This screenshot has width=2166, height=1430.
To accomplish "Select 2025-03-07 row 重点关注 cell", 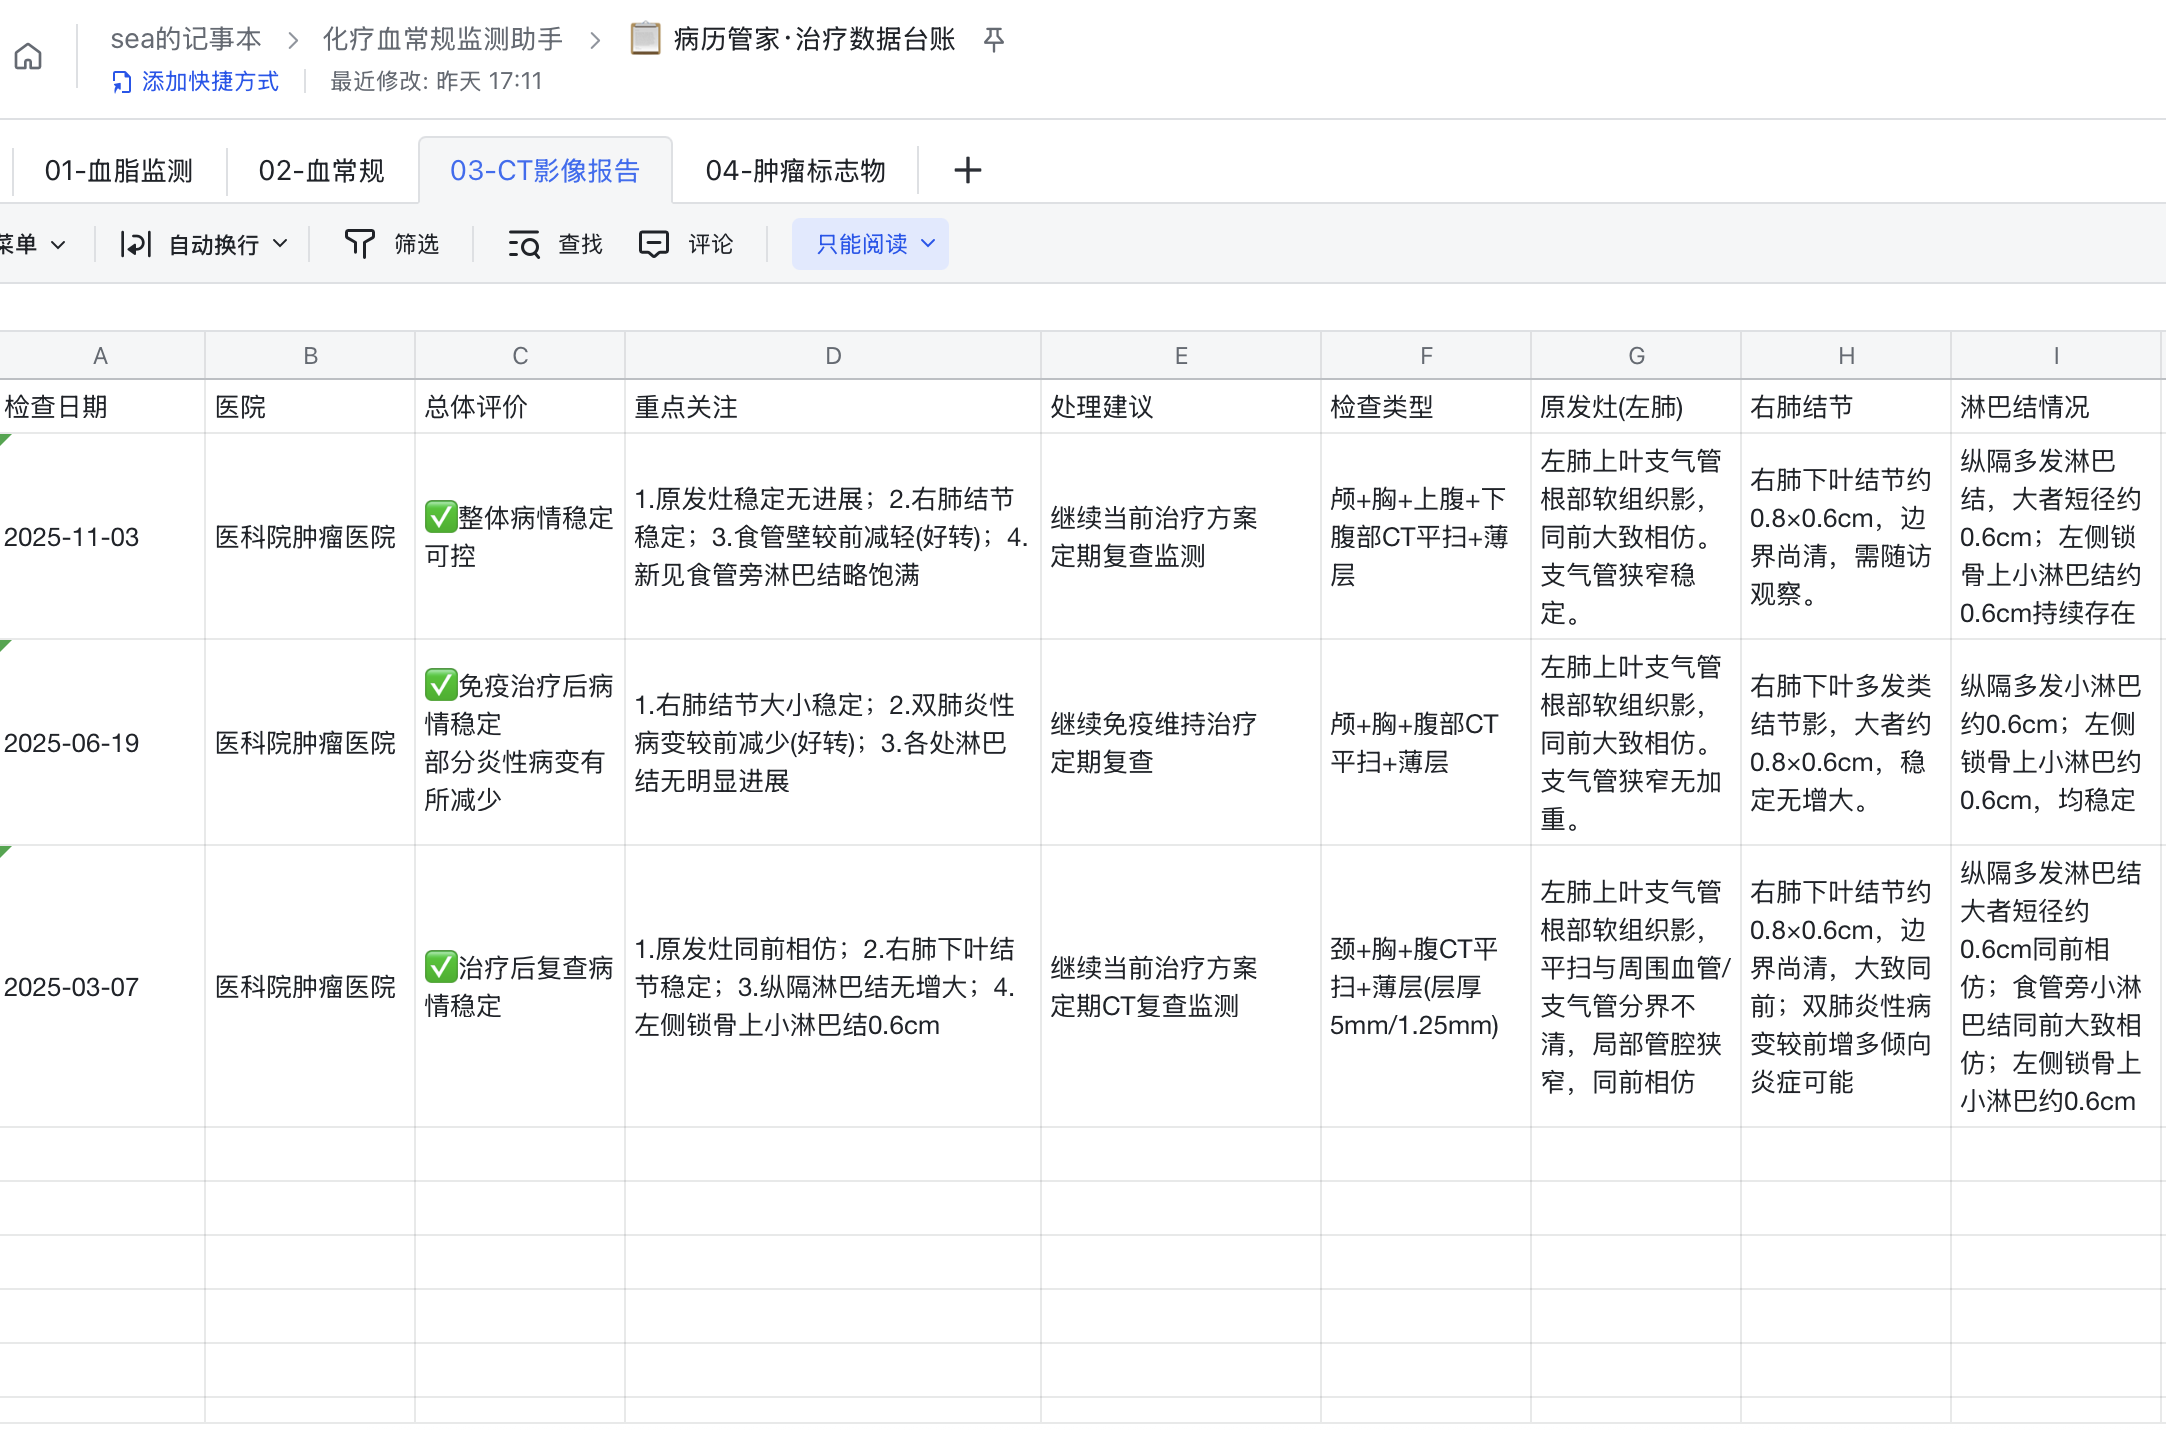I will point(833,987).
